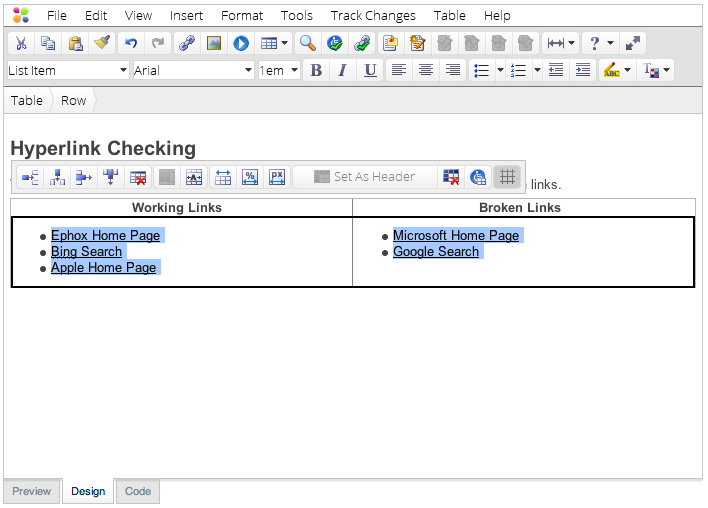
Task: Toggle Italic formatting
Action: pyautogui.click(x=343, y=70)
